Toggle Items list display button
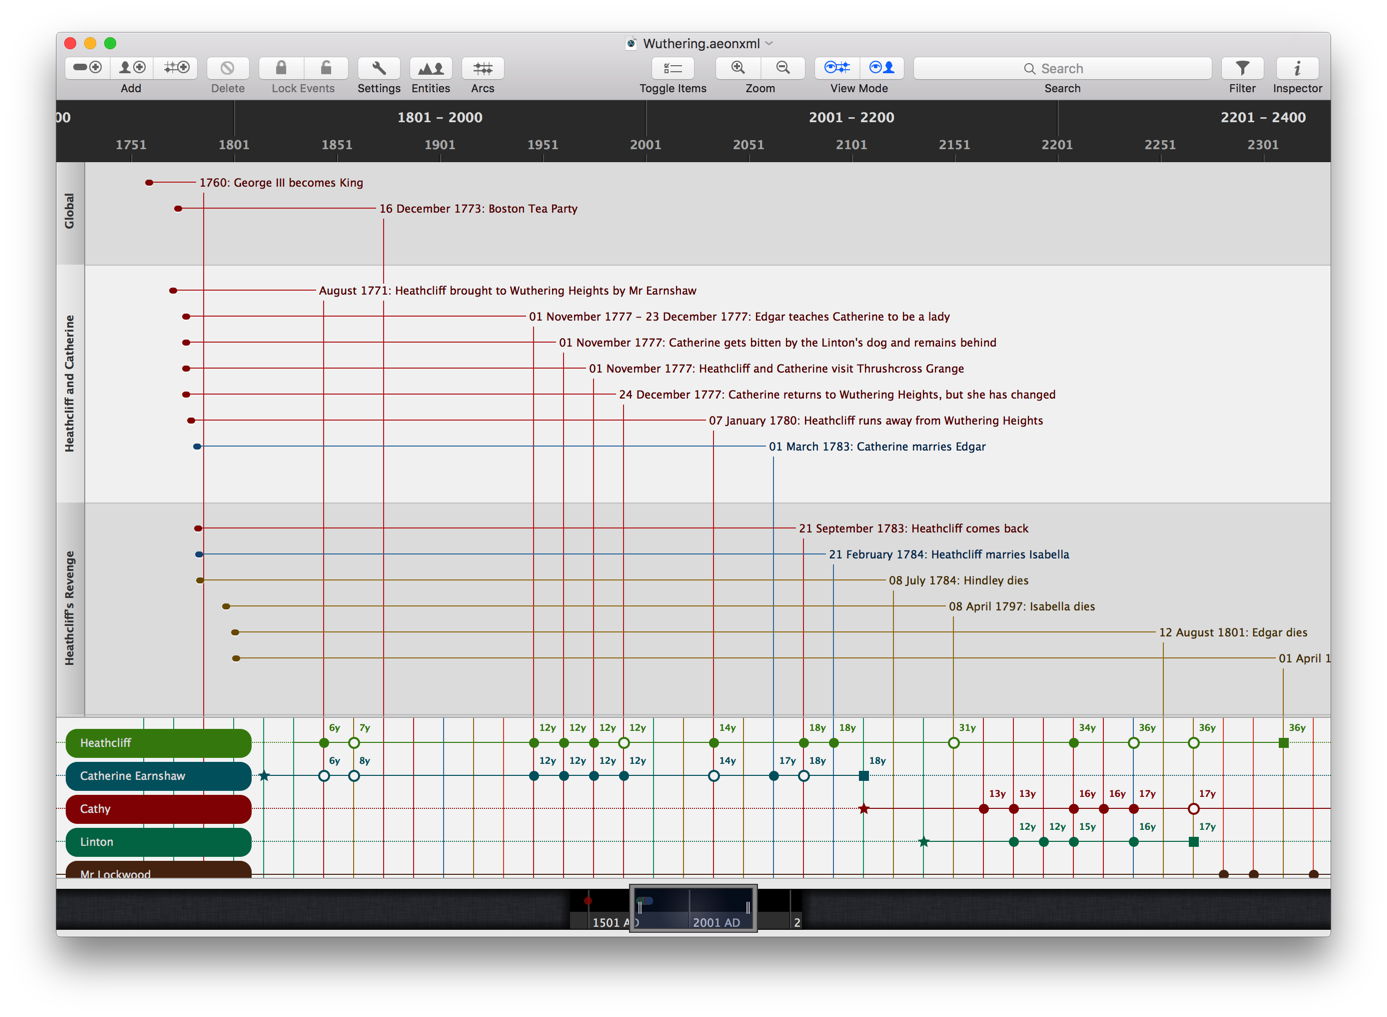 pos(673,68)
